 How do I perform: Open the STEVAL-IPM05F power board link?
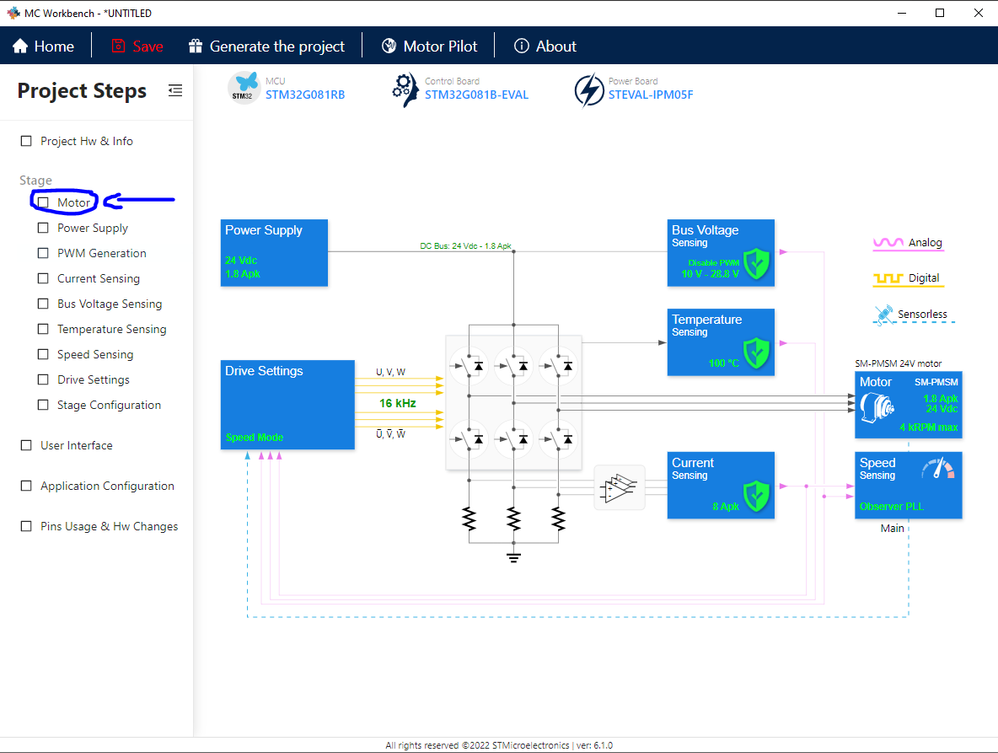coord(650,95)
